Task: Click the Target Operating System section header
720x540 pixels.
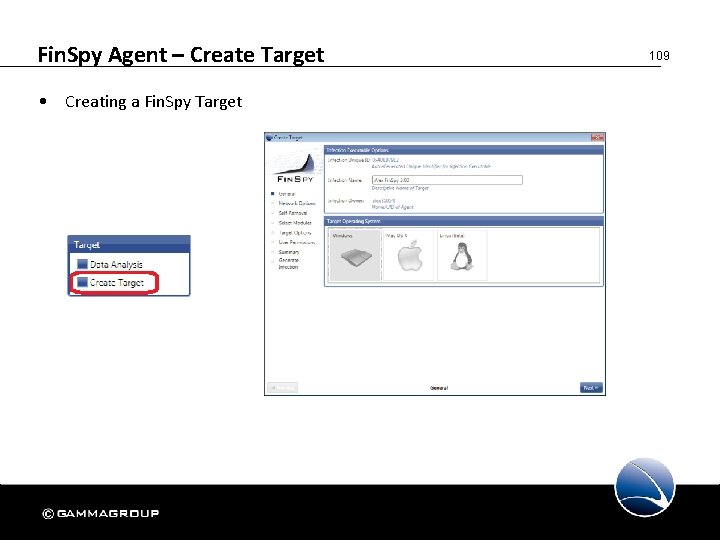Action: point(463,221)
